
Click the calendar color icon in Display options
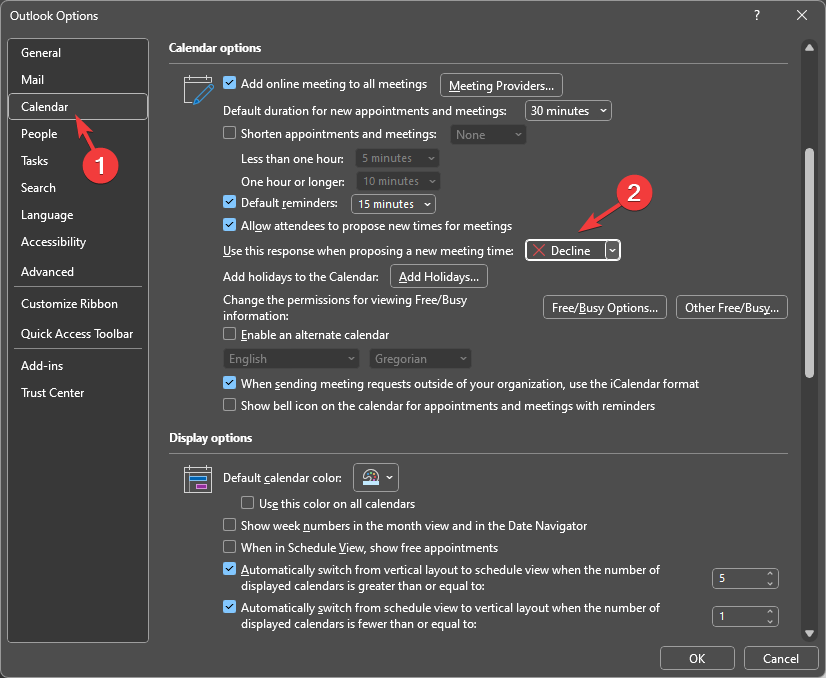(198, 479)
